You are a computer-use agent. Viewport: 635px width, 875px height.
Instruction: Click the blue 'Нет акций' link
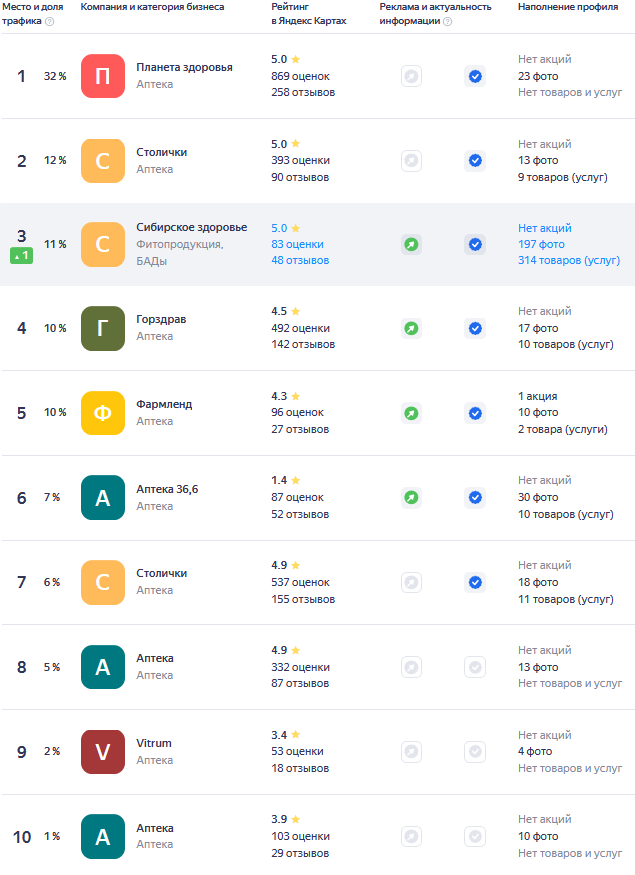[545, 228]
